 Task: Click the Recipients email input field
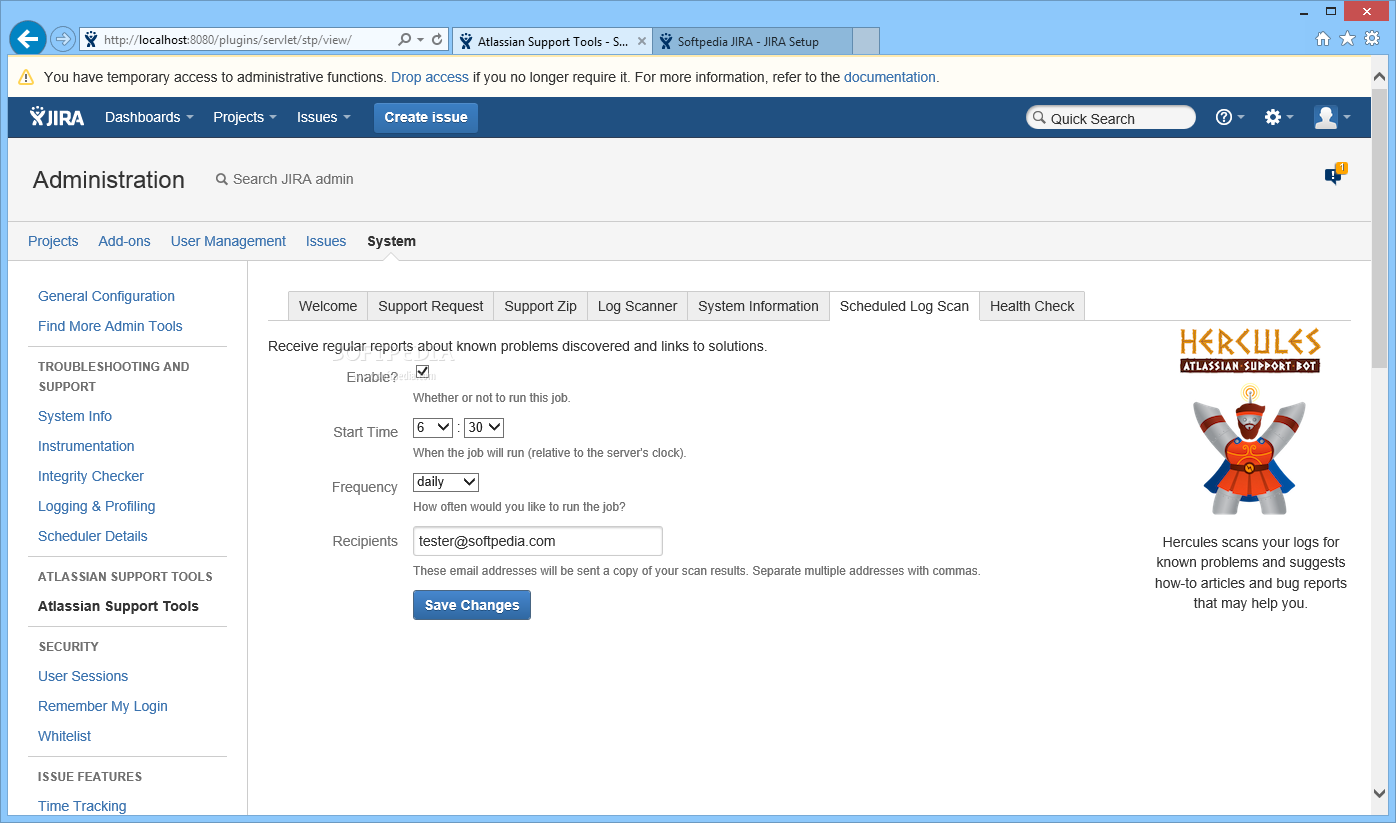pyautogui.click(x=538, y=541)
